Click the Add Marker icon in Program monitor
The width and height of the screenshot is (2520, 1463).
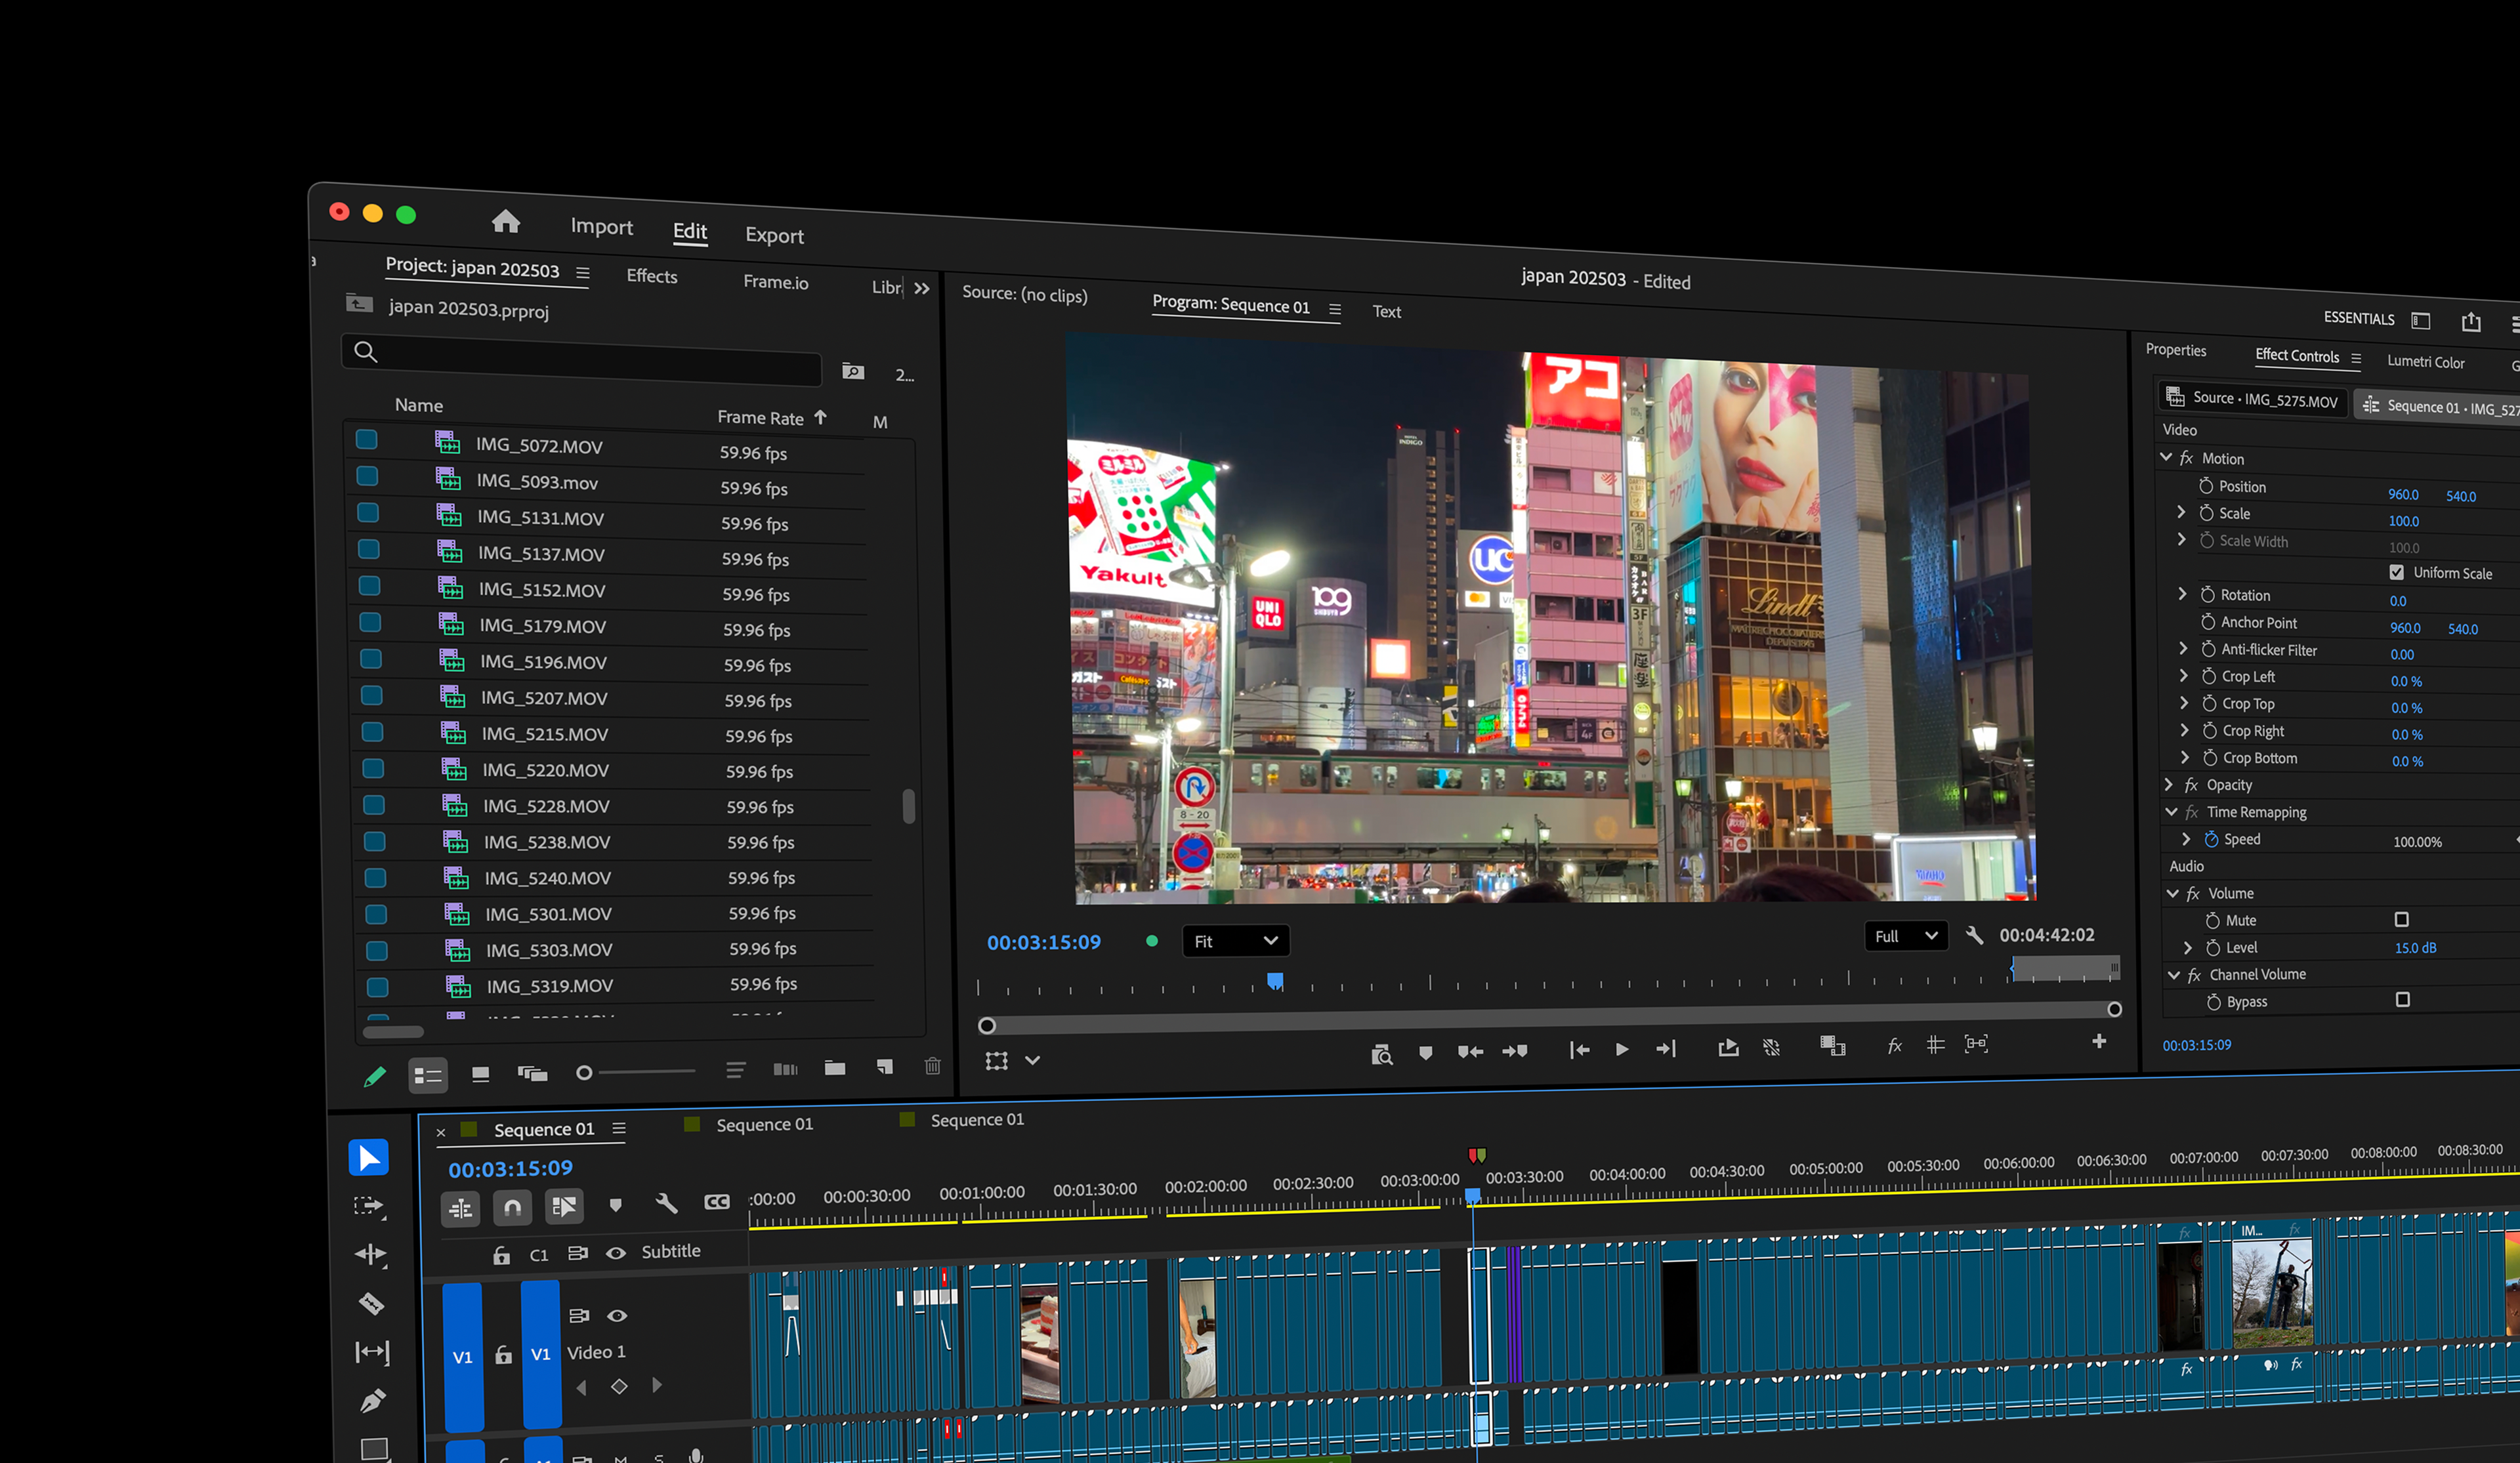tap(1425, 1052)
